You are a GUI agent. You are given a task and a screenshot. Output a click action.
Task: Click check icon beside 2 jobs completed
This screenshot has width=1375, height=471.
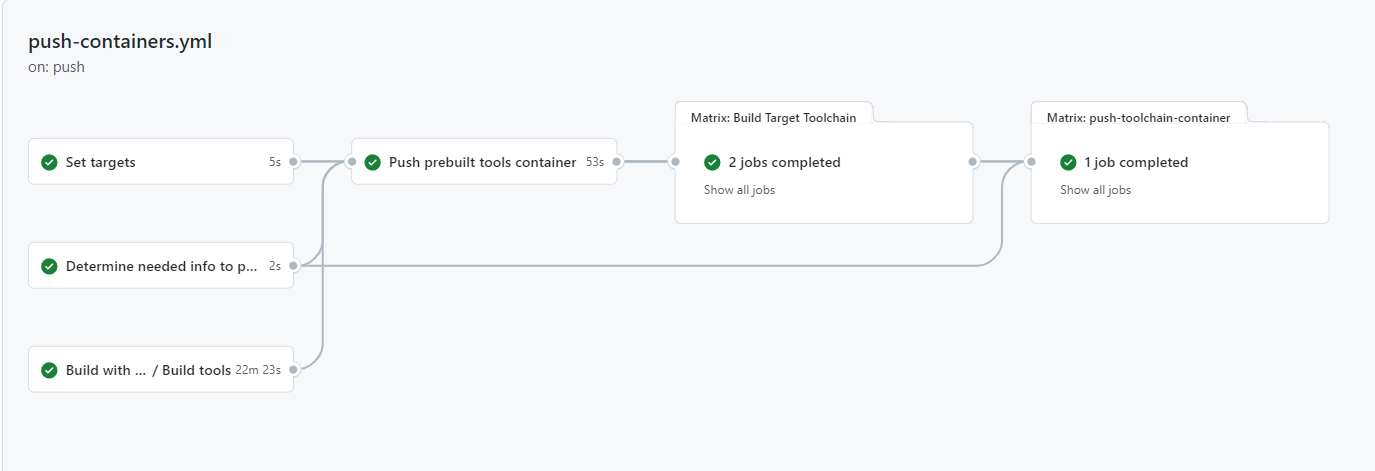pos(712,162)
